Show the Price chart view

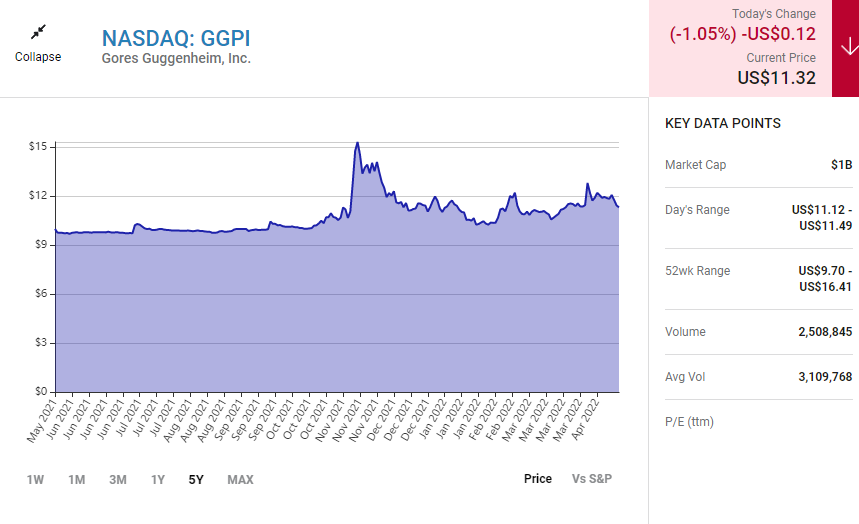(x=537, y=479)
